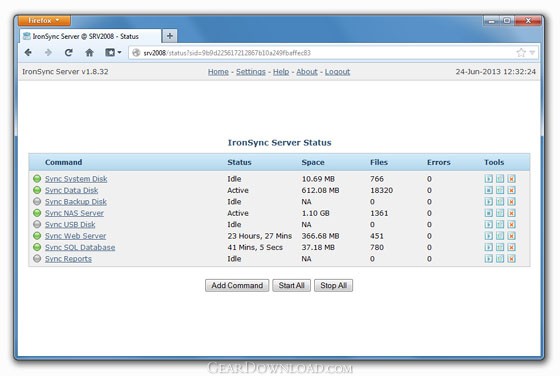Open the Sync NAS Server command link
Screen dimensions: 560x376
point(74,213)
